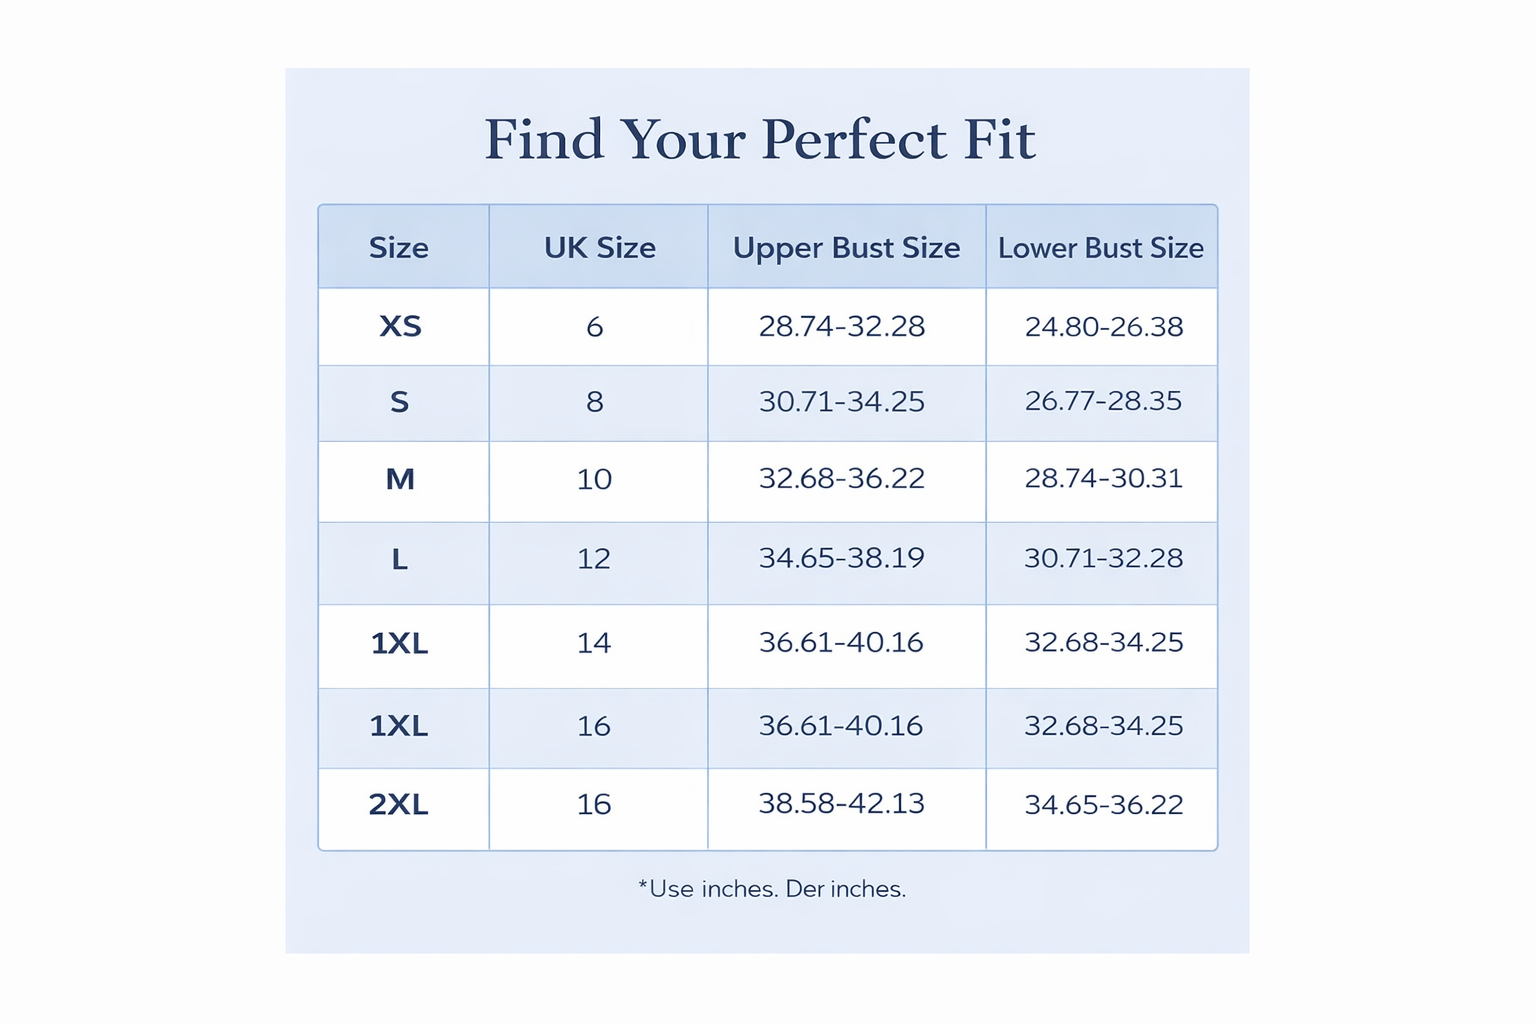Select UK size 14 cell

click(x=594, y=643)
